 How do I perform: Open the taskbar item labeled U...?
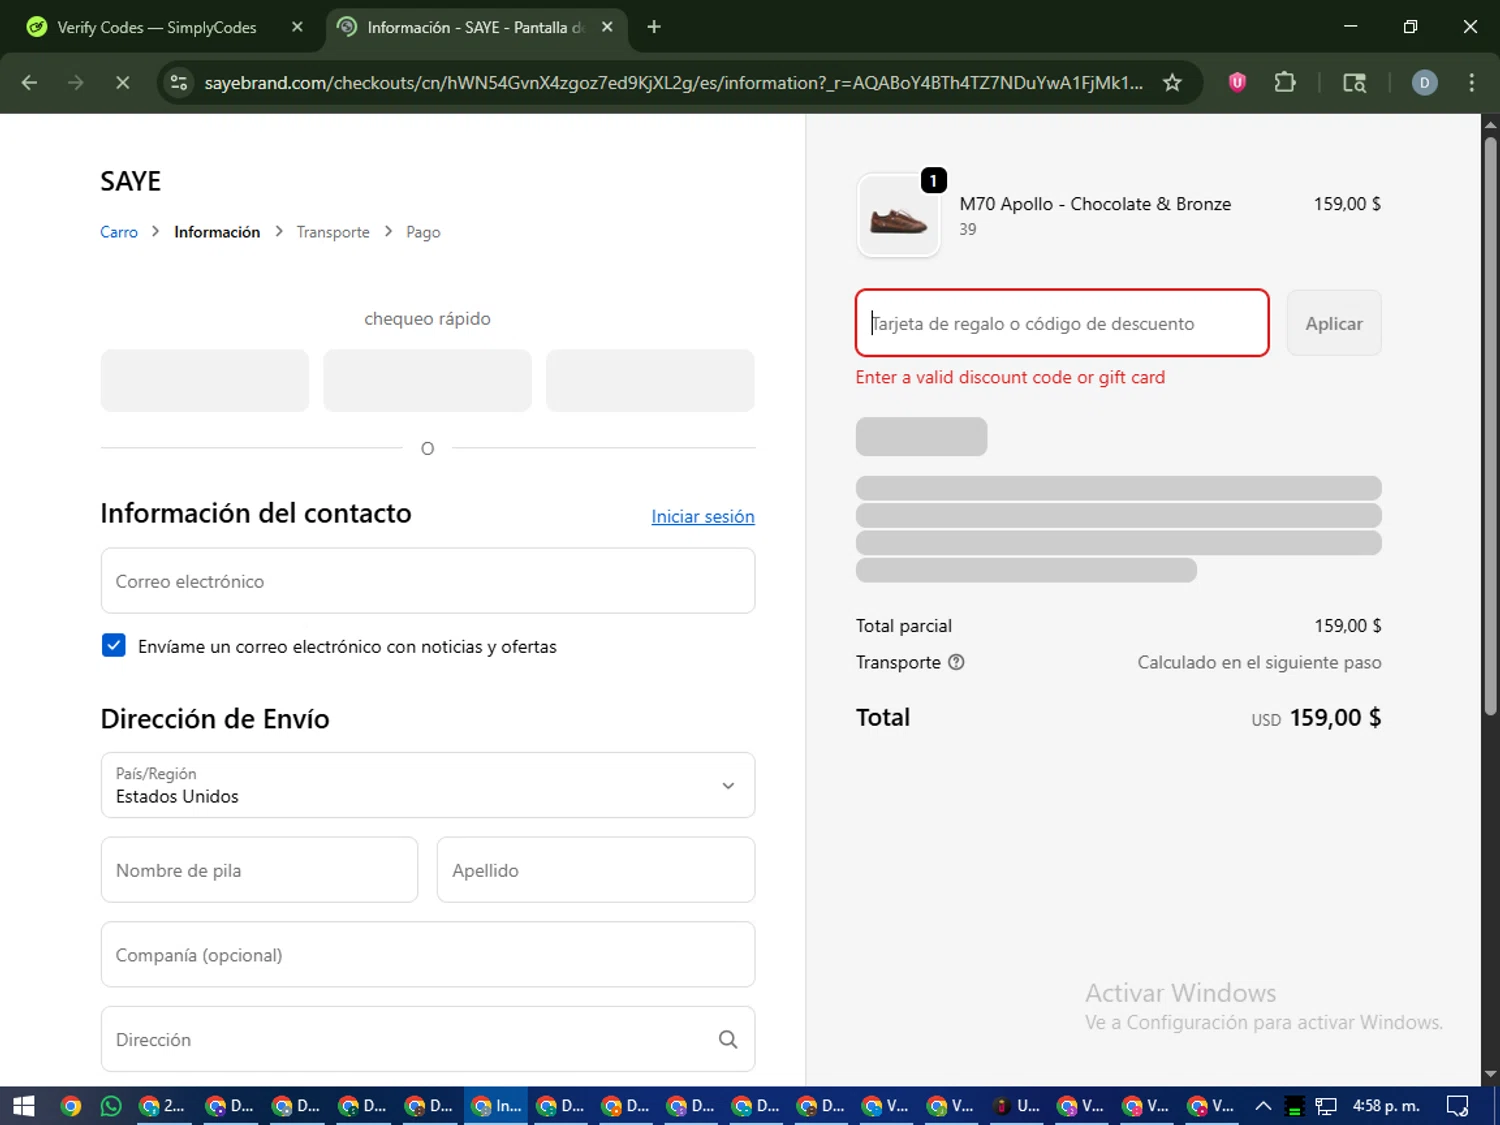tap(1018, 1106)
